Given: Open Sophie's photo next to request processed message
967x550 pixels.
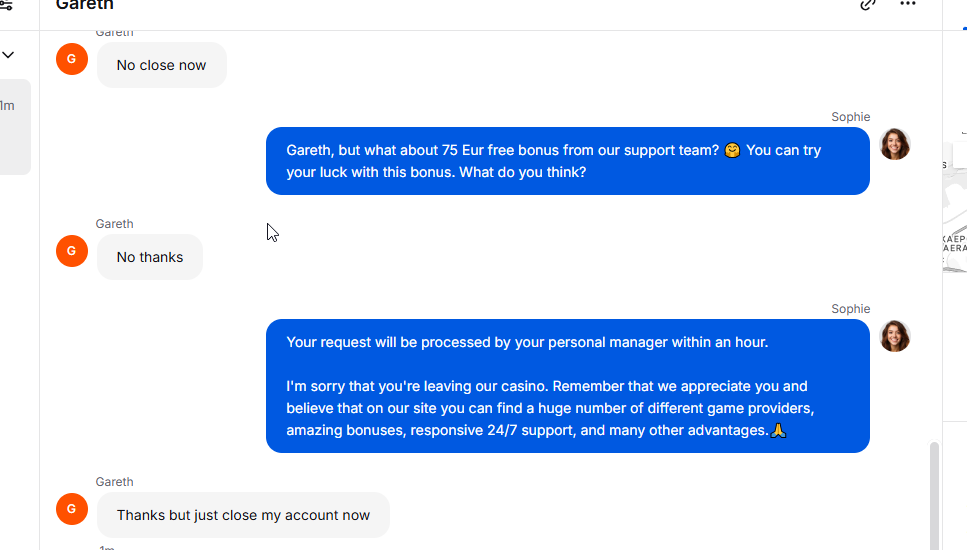Looking at the screenshot, I should tap(895, 336).
